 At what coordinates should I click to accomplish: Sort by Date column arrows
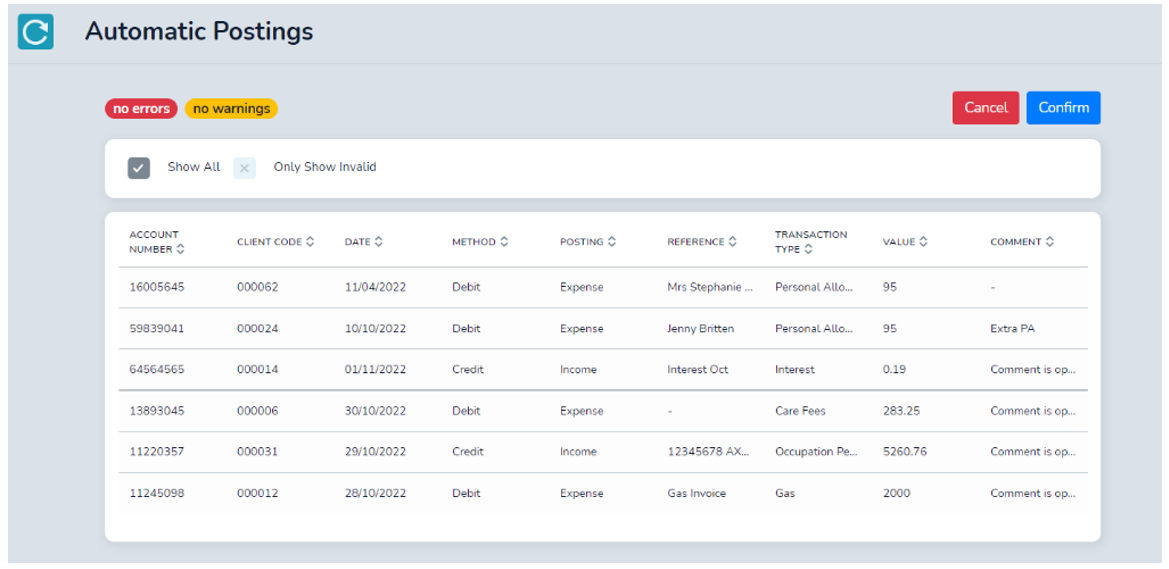378,242
